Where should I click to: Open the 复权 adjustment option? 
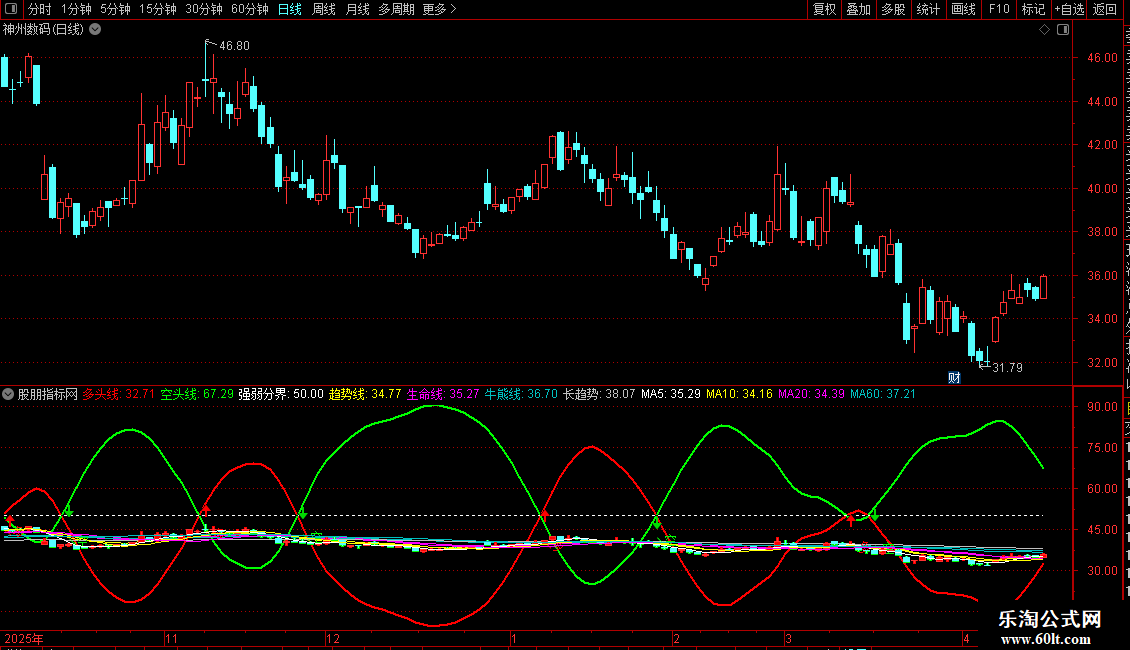pyautogui.click(x=824, y=9)
